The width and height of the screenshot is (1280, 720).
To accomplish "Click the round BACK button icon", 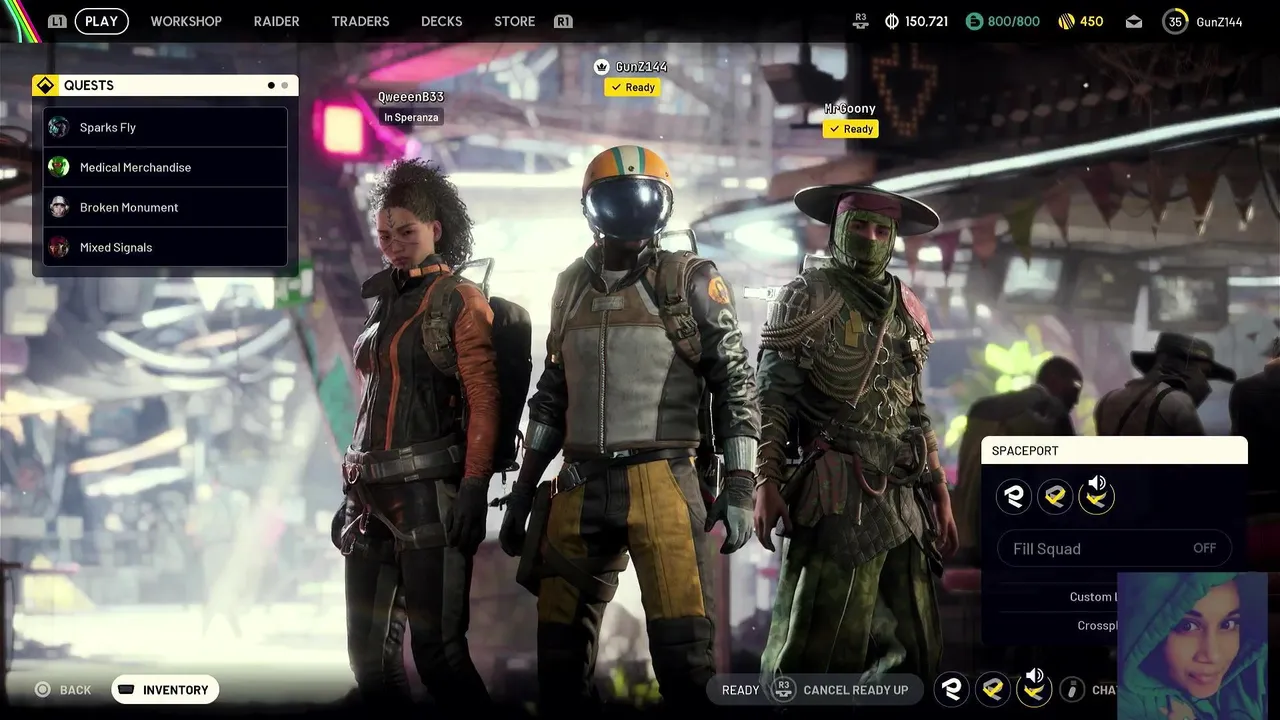I will tap(42, 689).
